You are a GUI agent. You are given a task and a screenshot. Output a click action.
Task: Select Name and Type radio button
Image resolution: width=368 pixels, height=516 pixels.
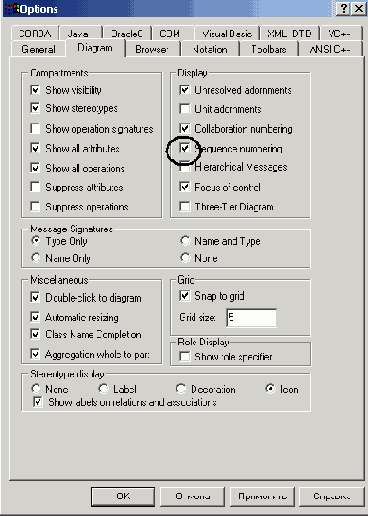pyautogui.click(x=185, y=241)
